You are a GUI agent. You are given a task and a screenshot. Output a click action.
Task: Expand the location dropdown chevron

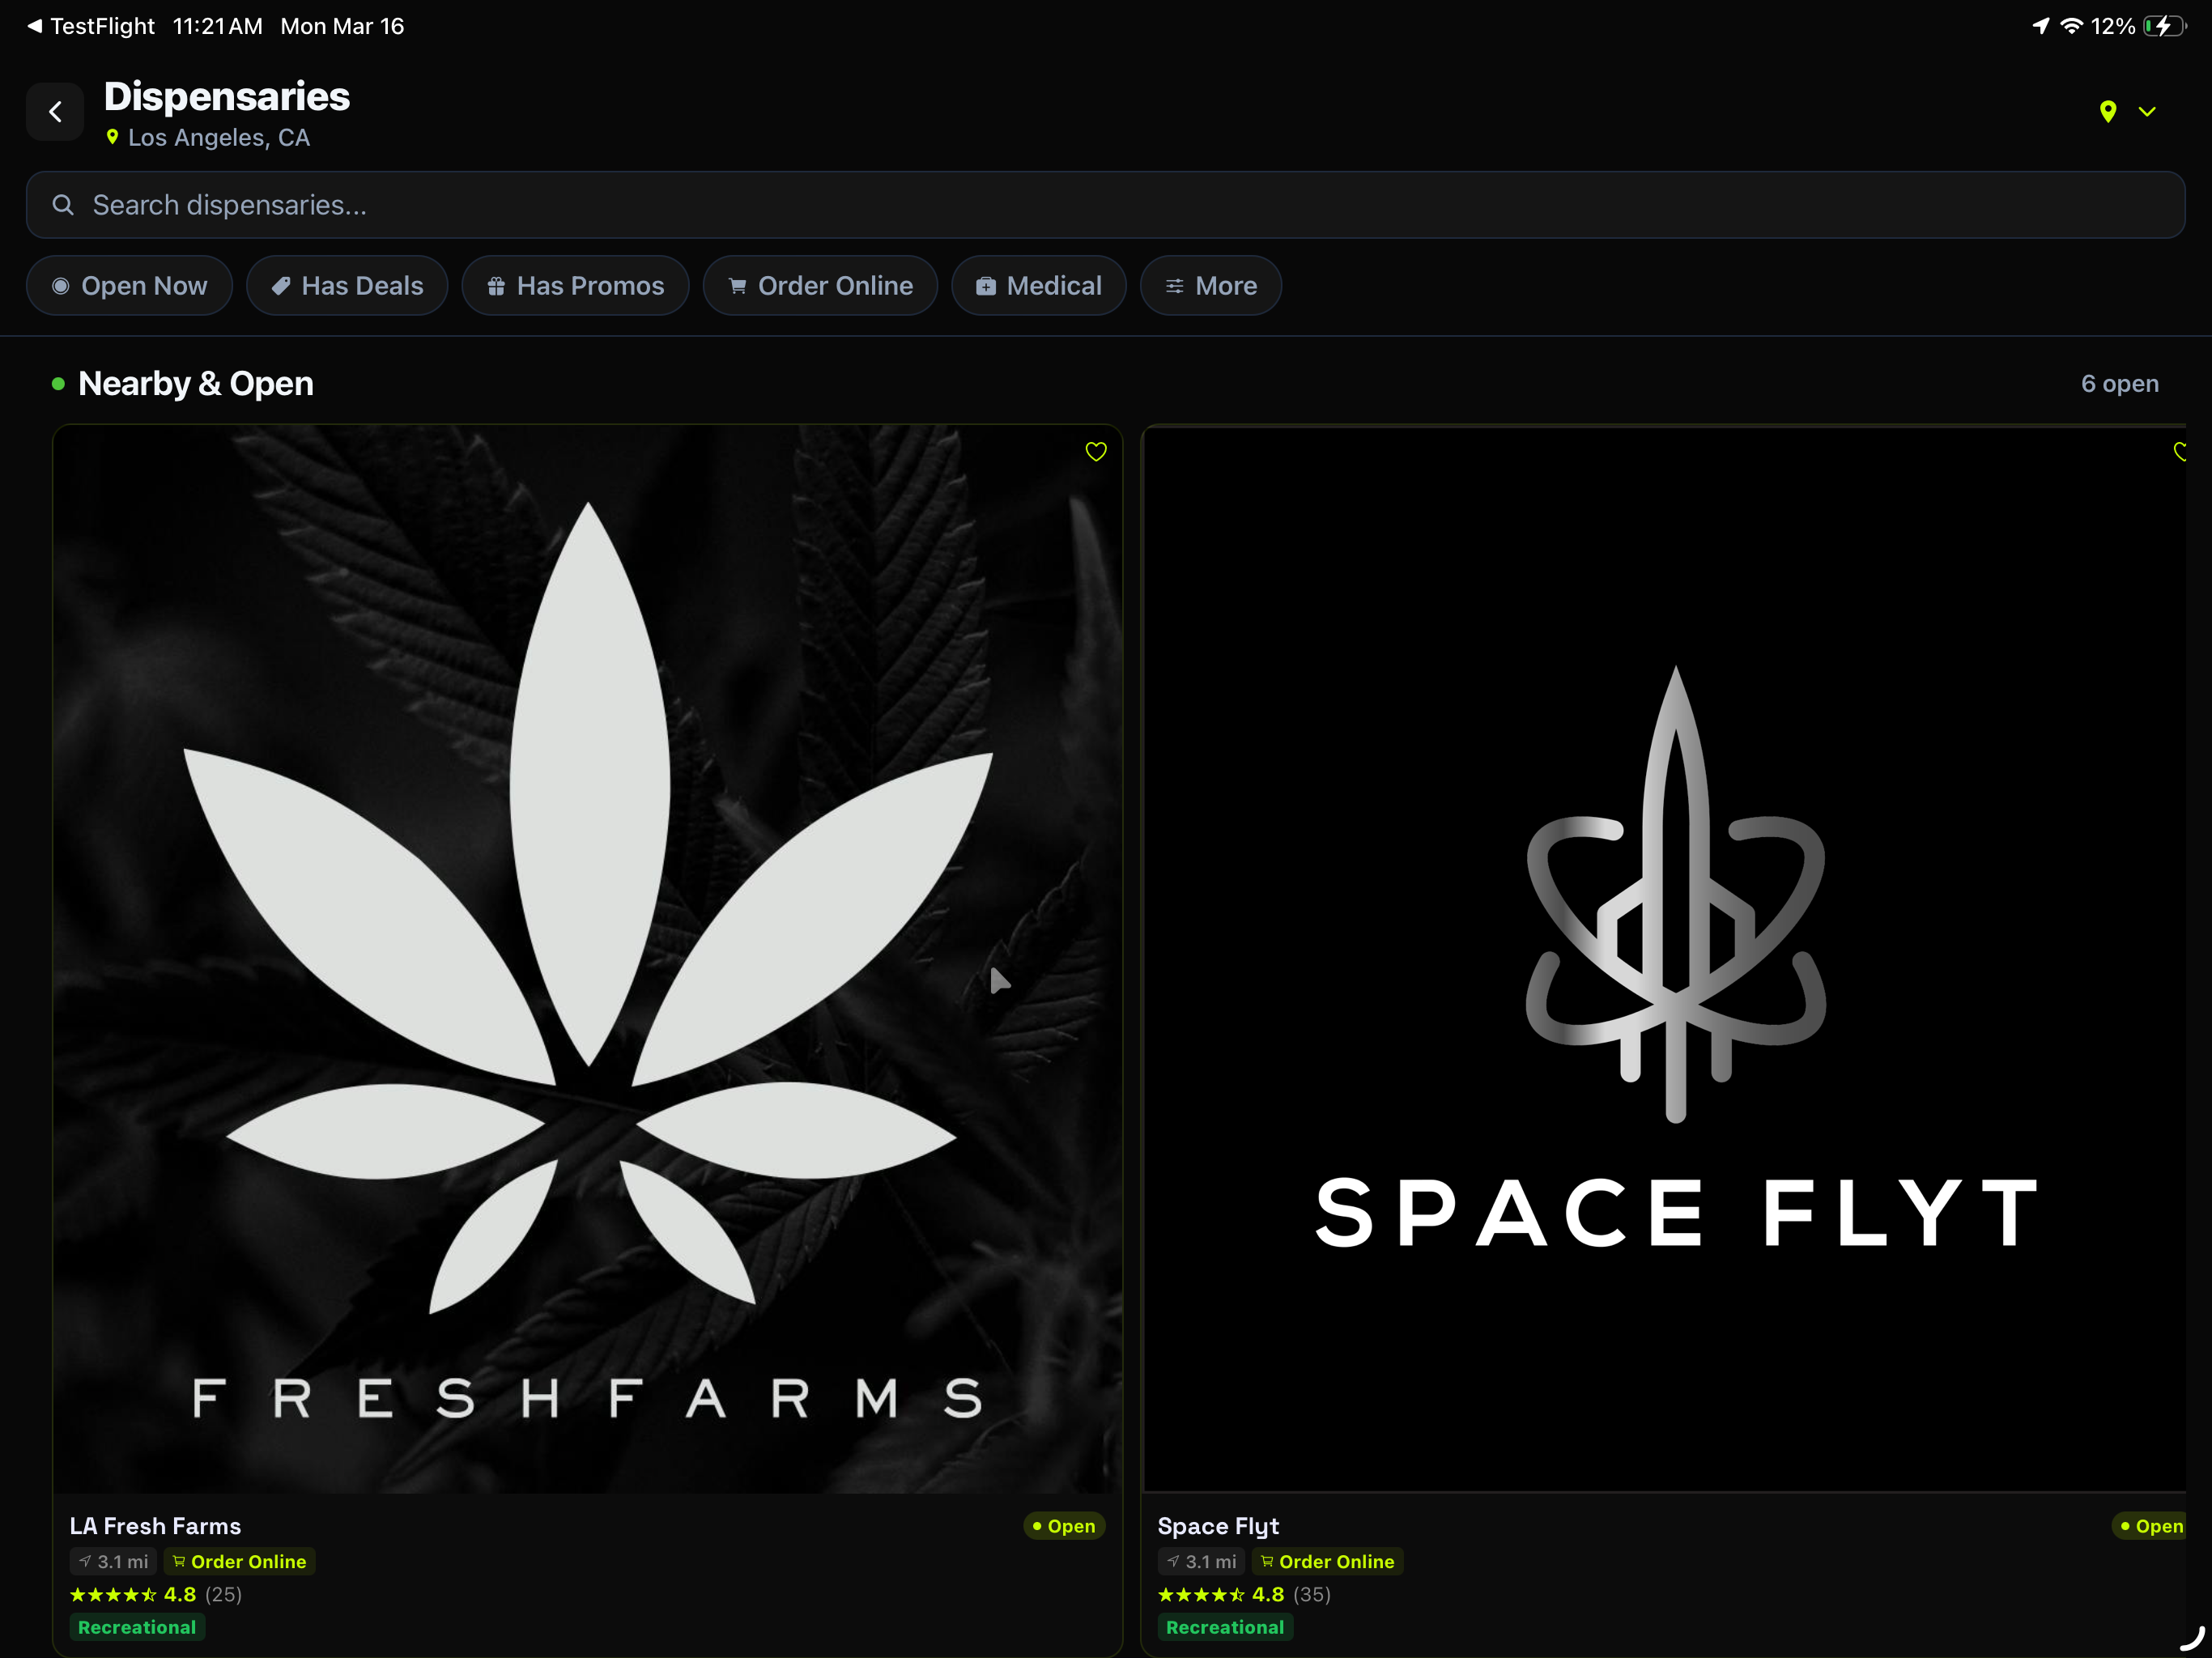point(2147,111)
